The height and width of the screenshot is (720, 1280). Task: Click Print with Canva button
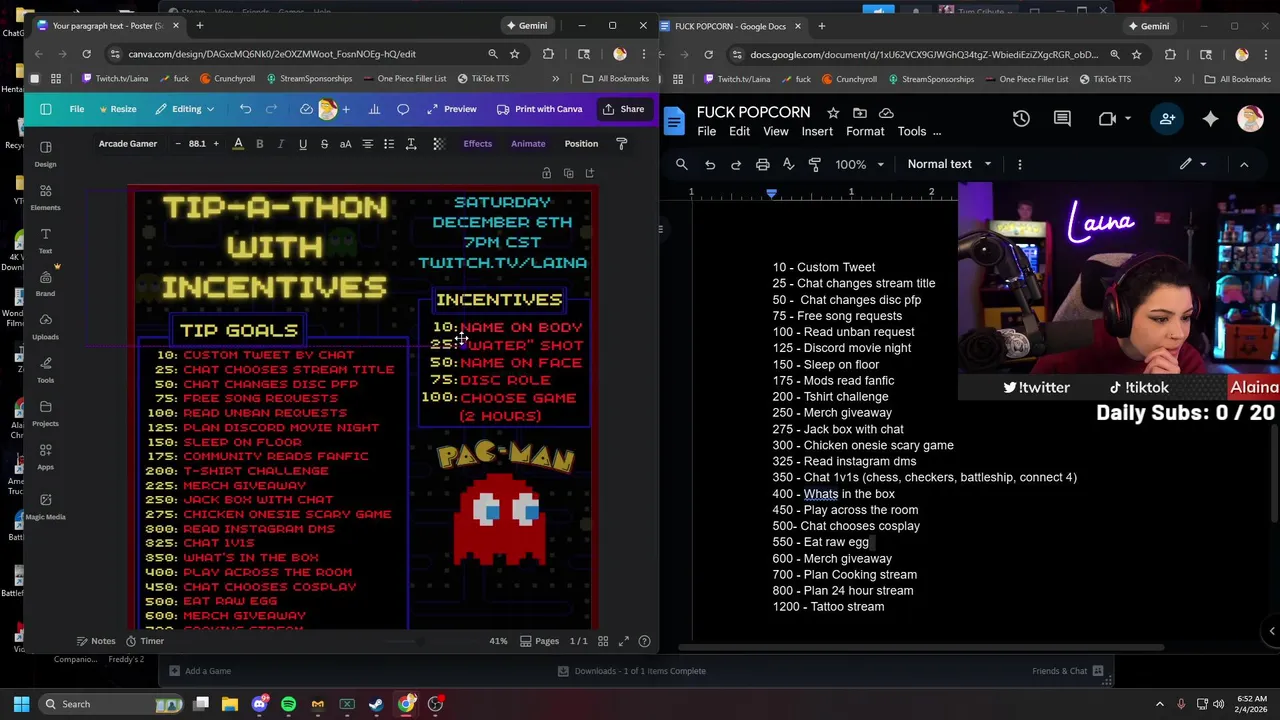(x=539, y=109)
